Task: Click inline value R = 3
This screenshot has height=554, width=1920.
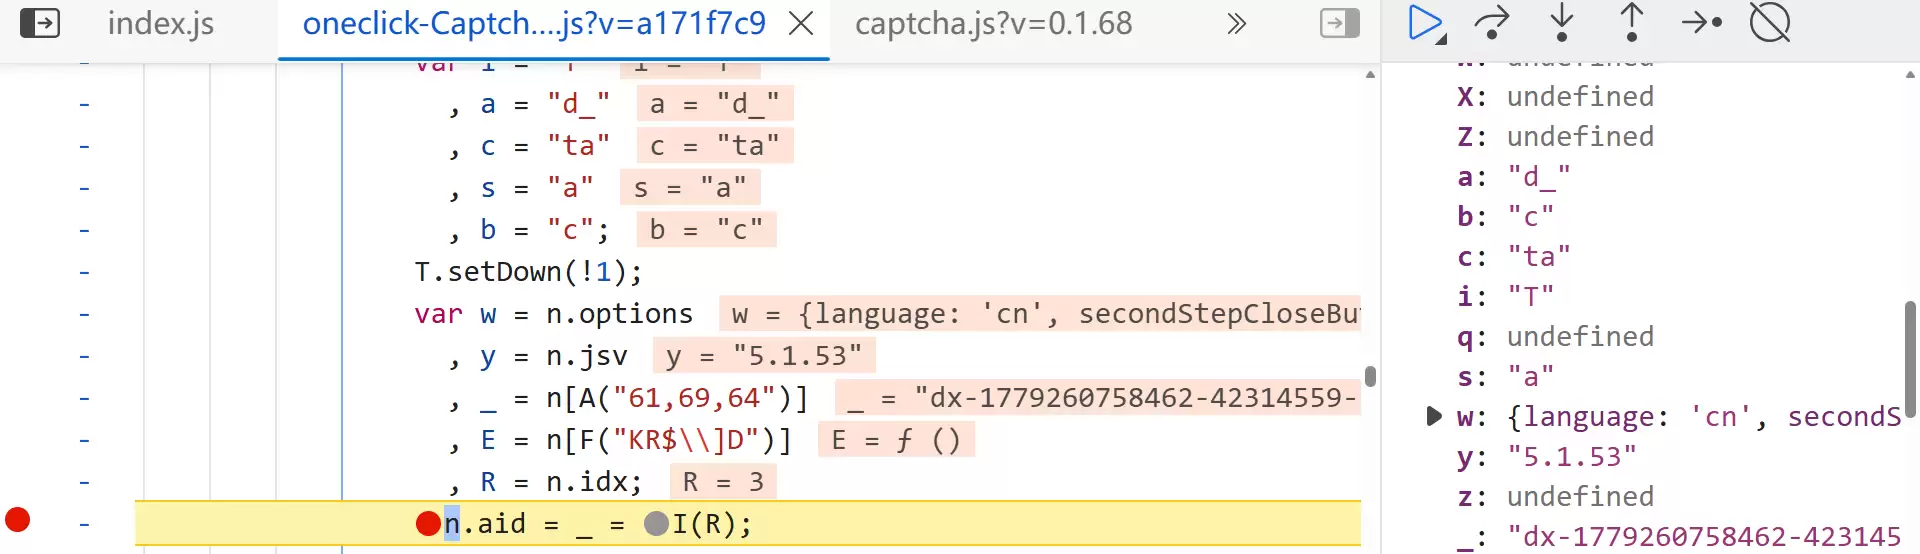Action: [723, 482]
